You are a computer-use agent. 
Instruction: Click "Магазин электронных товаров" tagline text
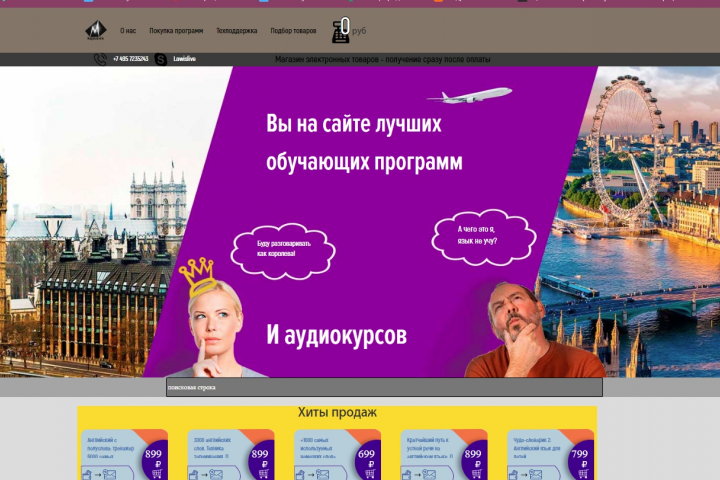382,59
